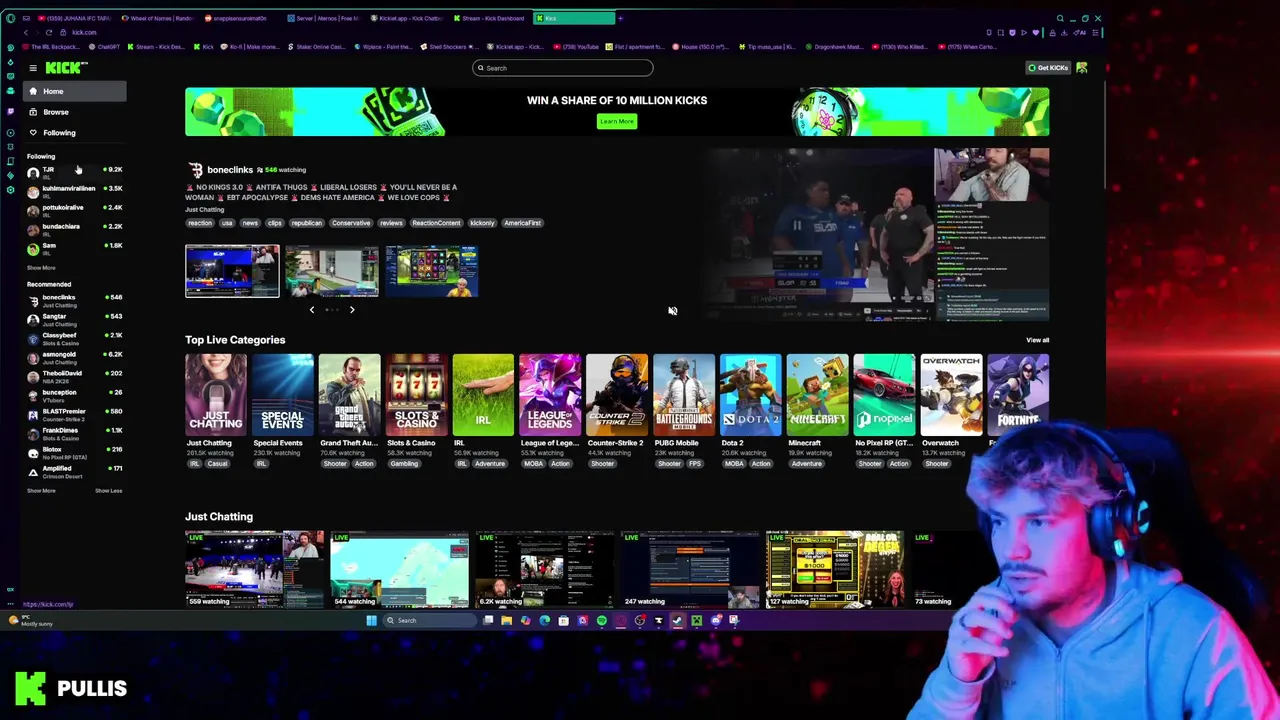Open recommended channel Amplified

pyautogui.click(x=75, y=471)
